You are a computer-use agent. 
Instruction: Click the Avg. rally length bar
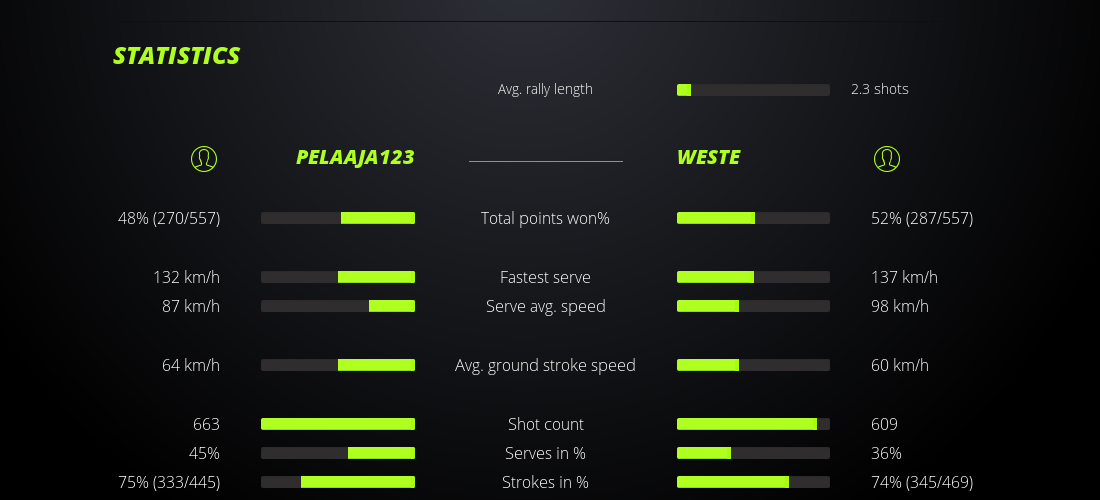[x=753, y=90]
